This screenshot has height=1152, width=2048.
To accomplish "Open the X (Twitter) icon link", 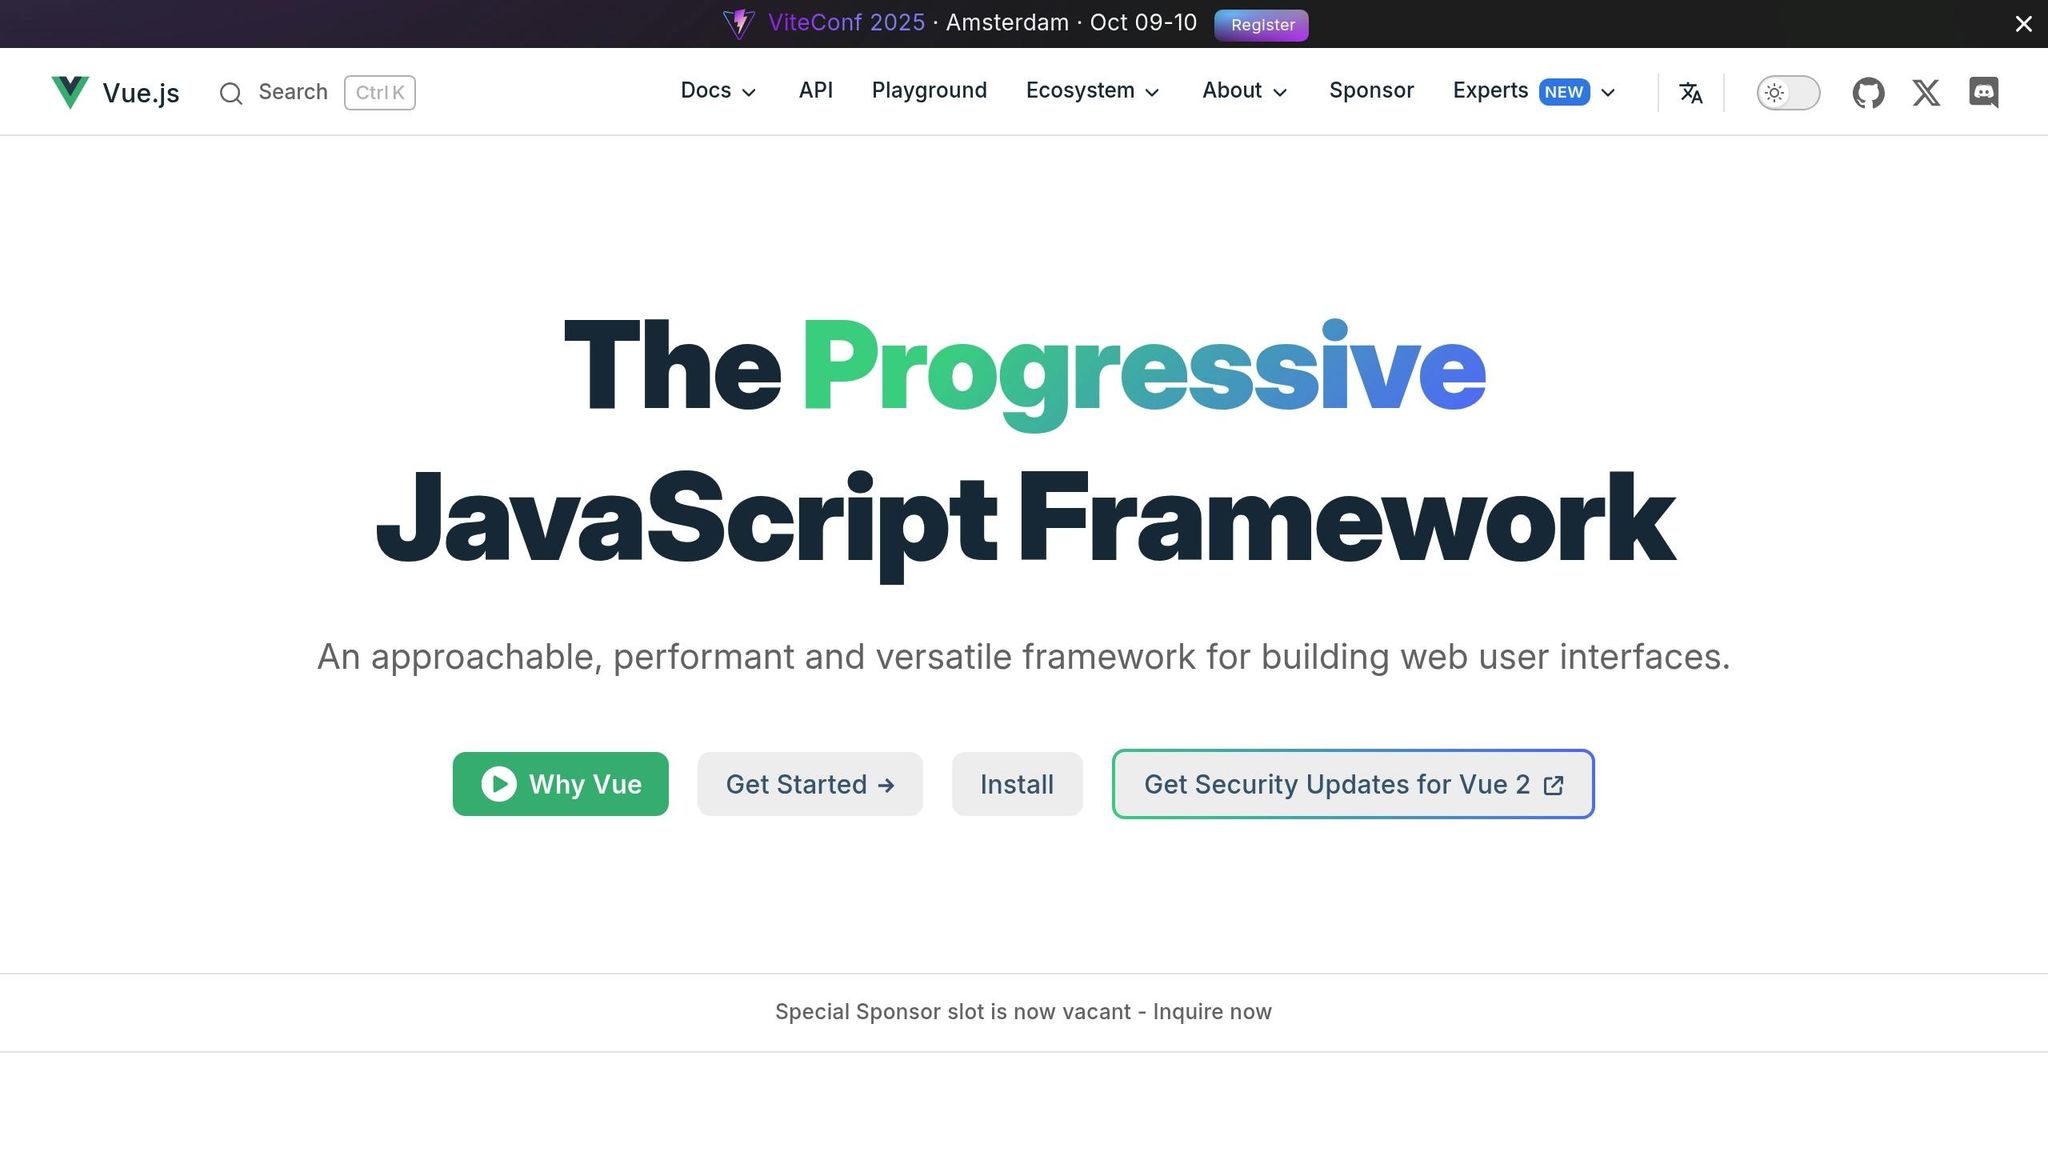I will click(1926, 93).
